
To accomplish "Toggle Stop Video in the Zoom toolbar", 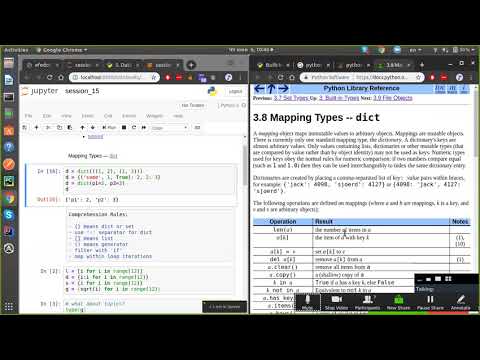I will coord(336,302).
